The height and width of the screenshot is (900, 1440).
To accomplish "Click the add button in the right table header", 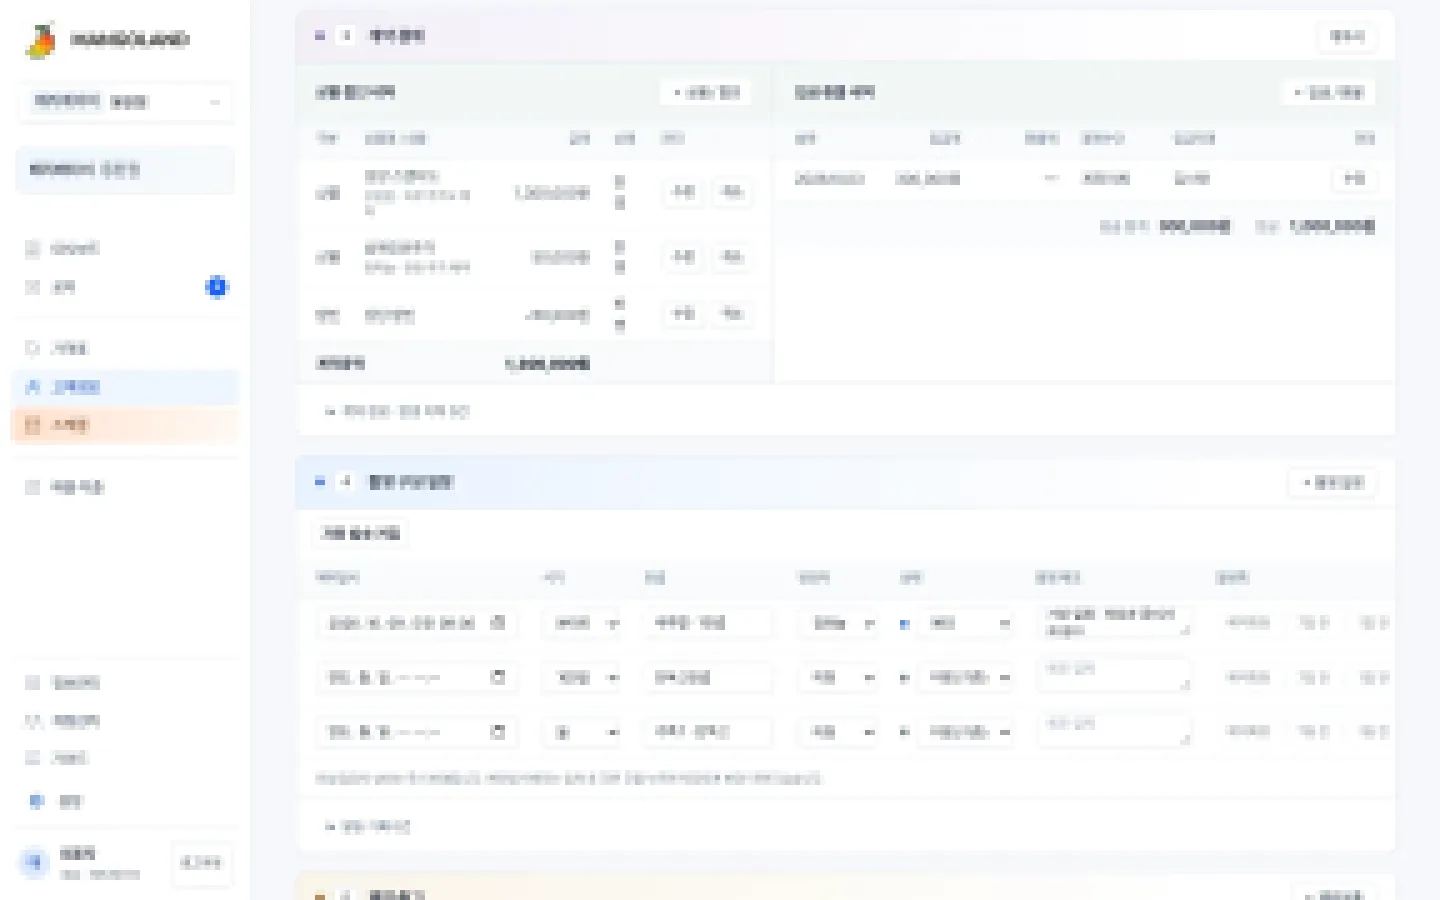I will tap(1328, 92).
